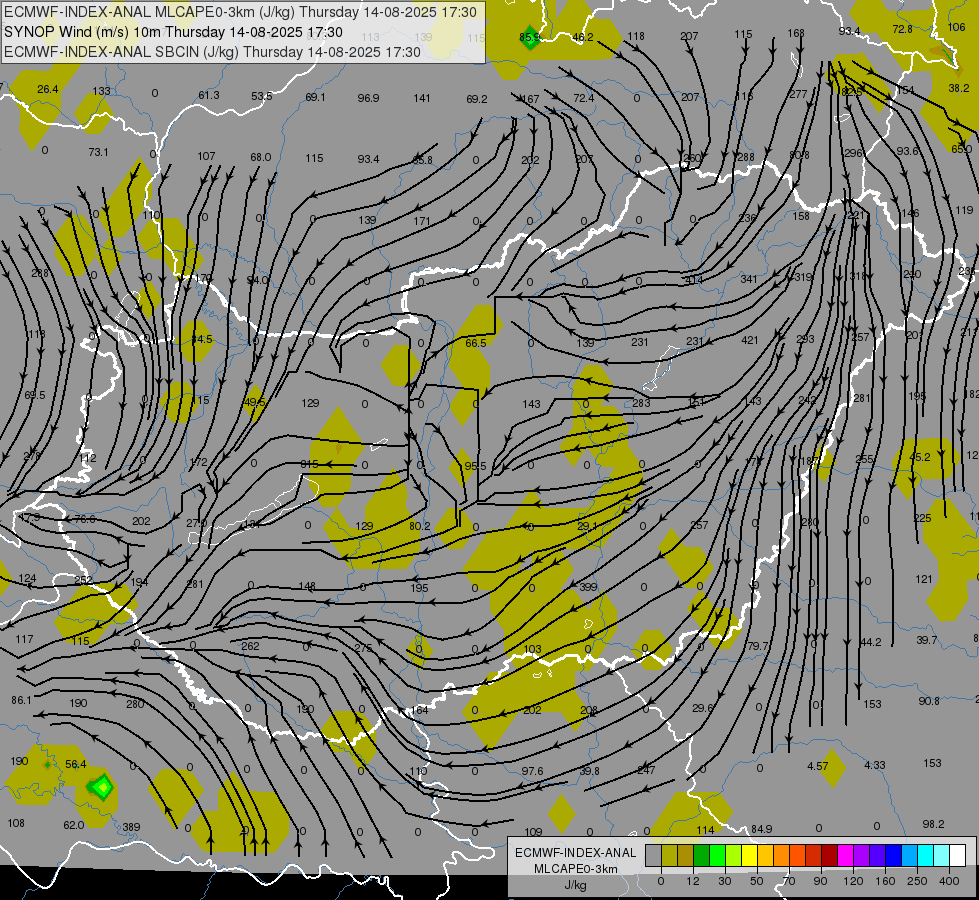Click the gray zero-value swatch in legend
The width and height of the screenshot is (979, 900).
point(654,855)
